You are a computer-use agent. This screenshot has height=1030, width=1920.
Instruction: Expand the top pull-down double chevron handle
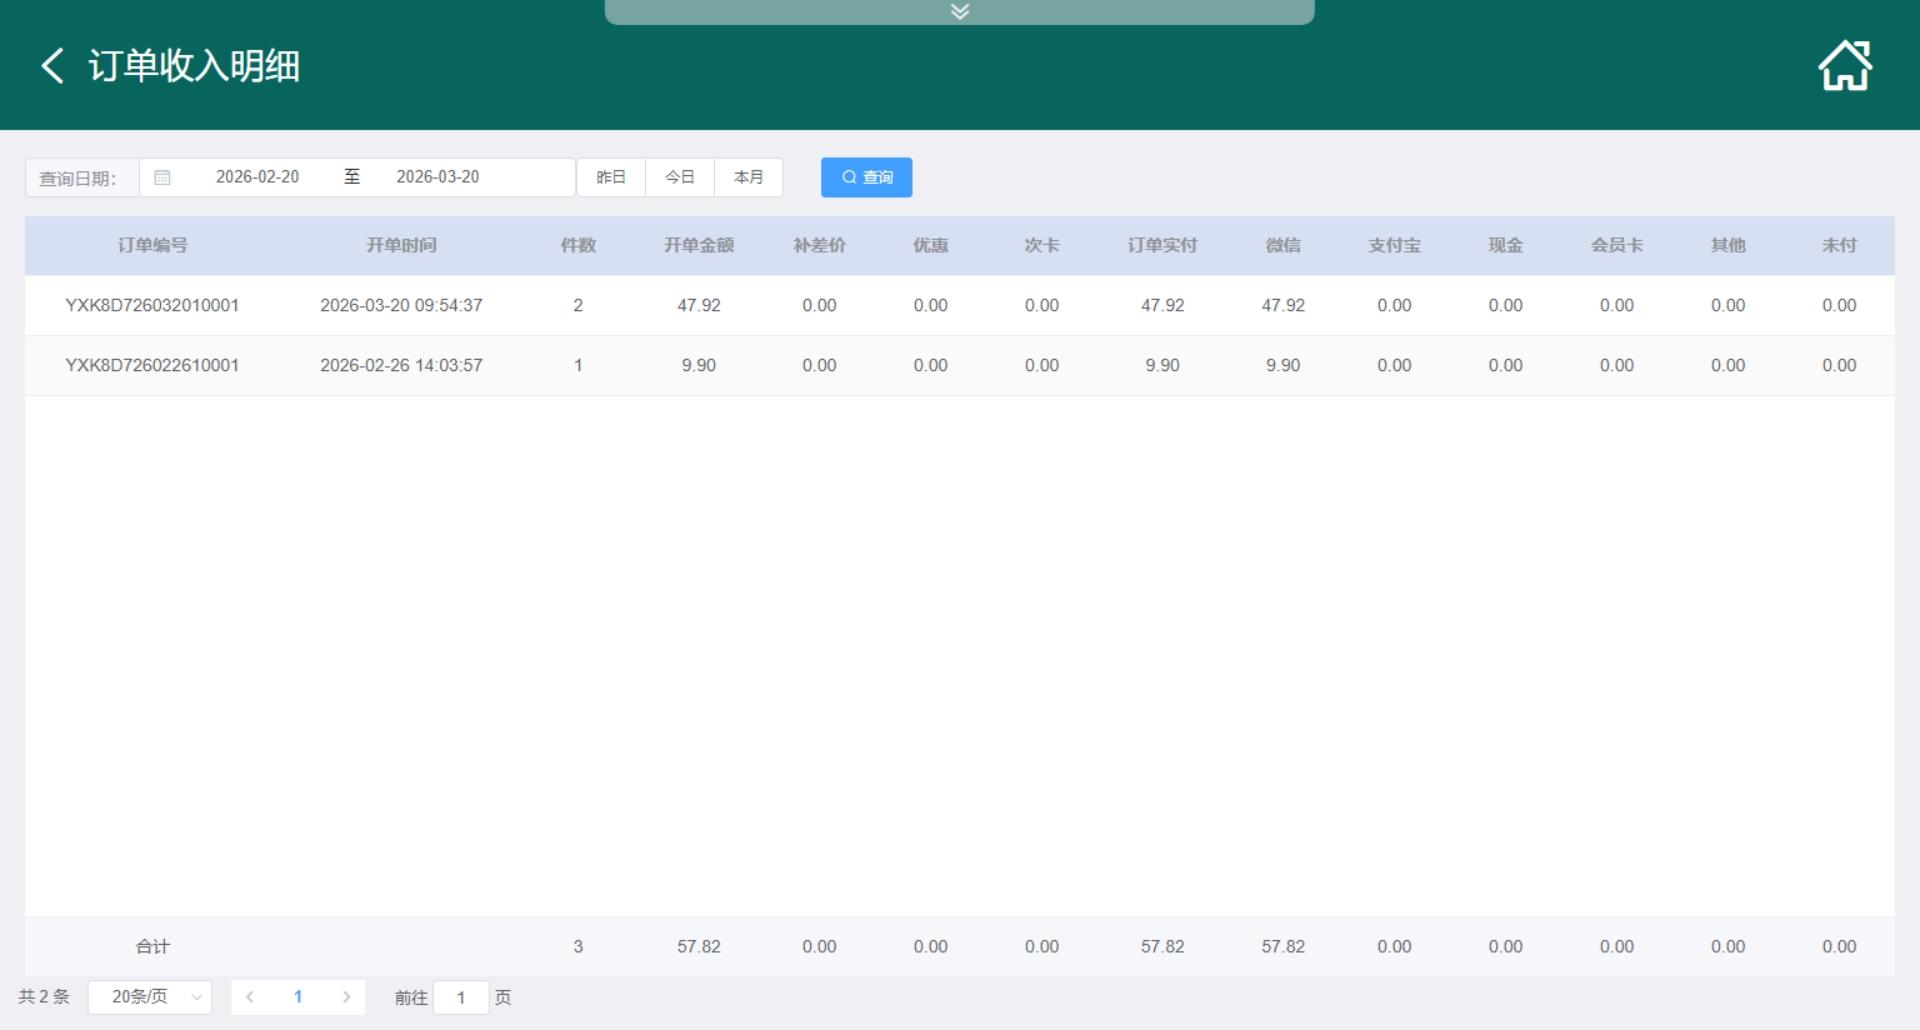[959, 12]
